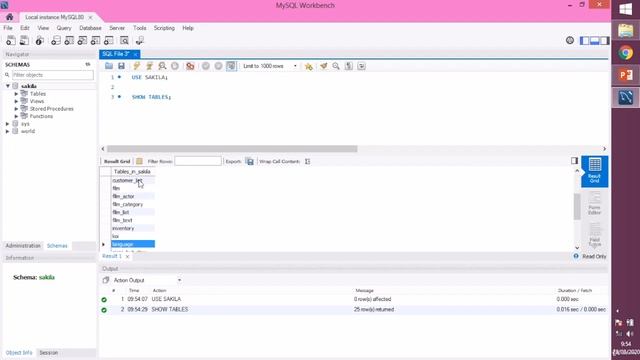This screenshot has height=360, width=640.
Task: Switch to the Form Editor view
Action: pos(594,203)
